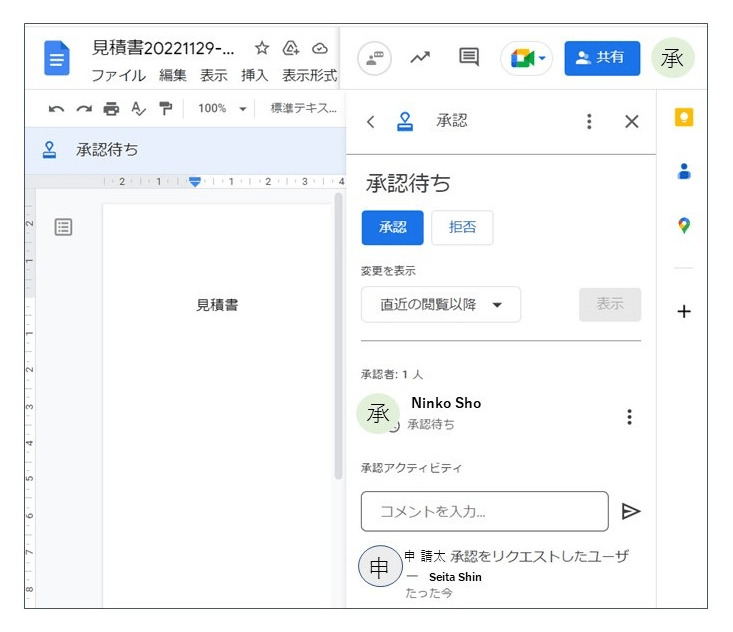Open Ninko Sho's three-dot options menu
The image size is (733, 632).
point(629,417)
